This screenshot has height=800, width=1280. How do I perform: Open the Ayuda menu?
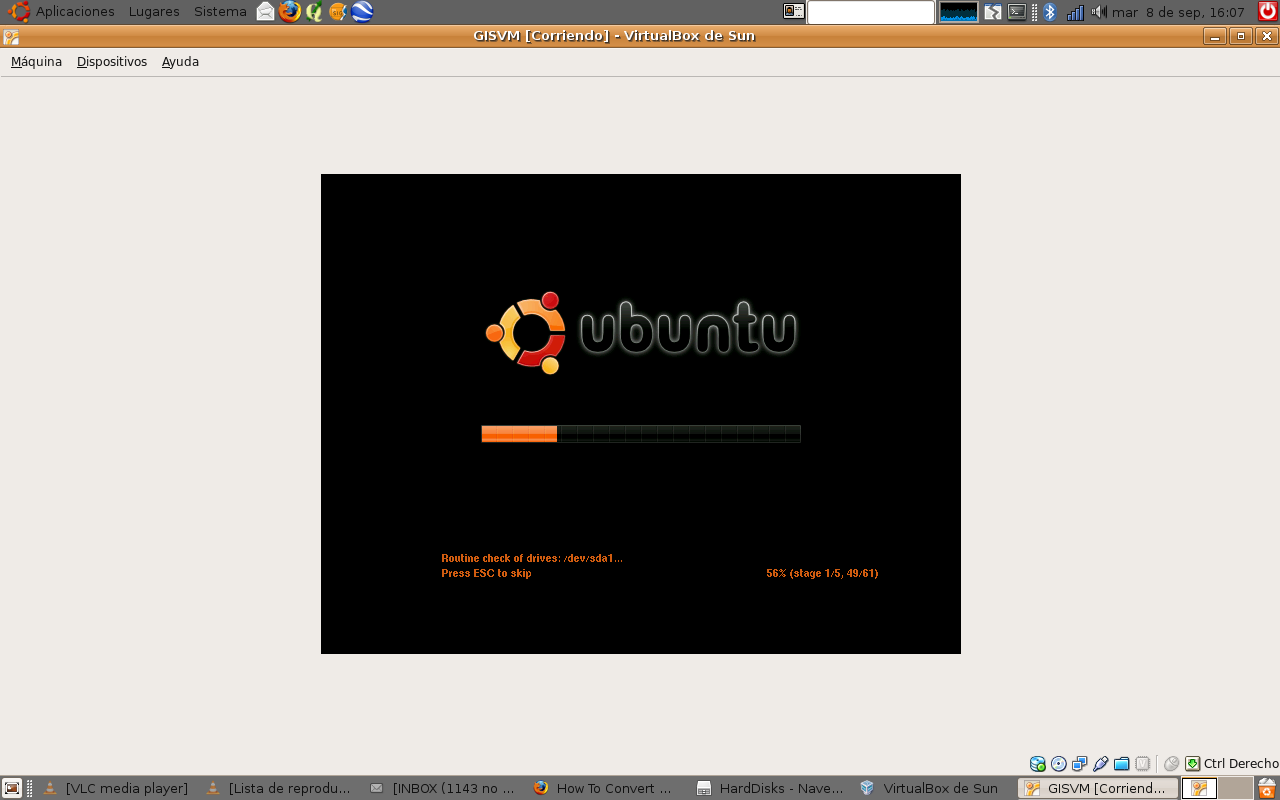180,62
